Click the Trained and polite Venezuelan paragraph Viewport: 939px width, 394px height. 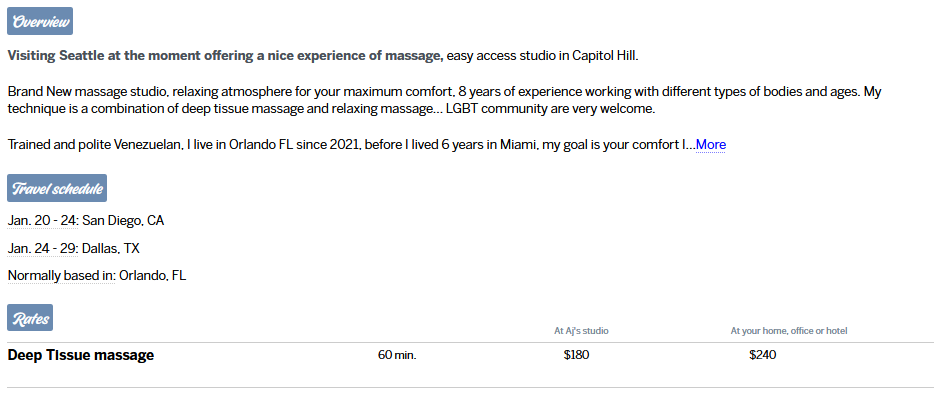coord(352,145)
